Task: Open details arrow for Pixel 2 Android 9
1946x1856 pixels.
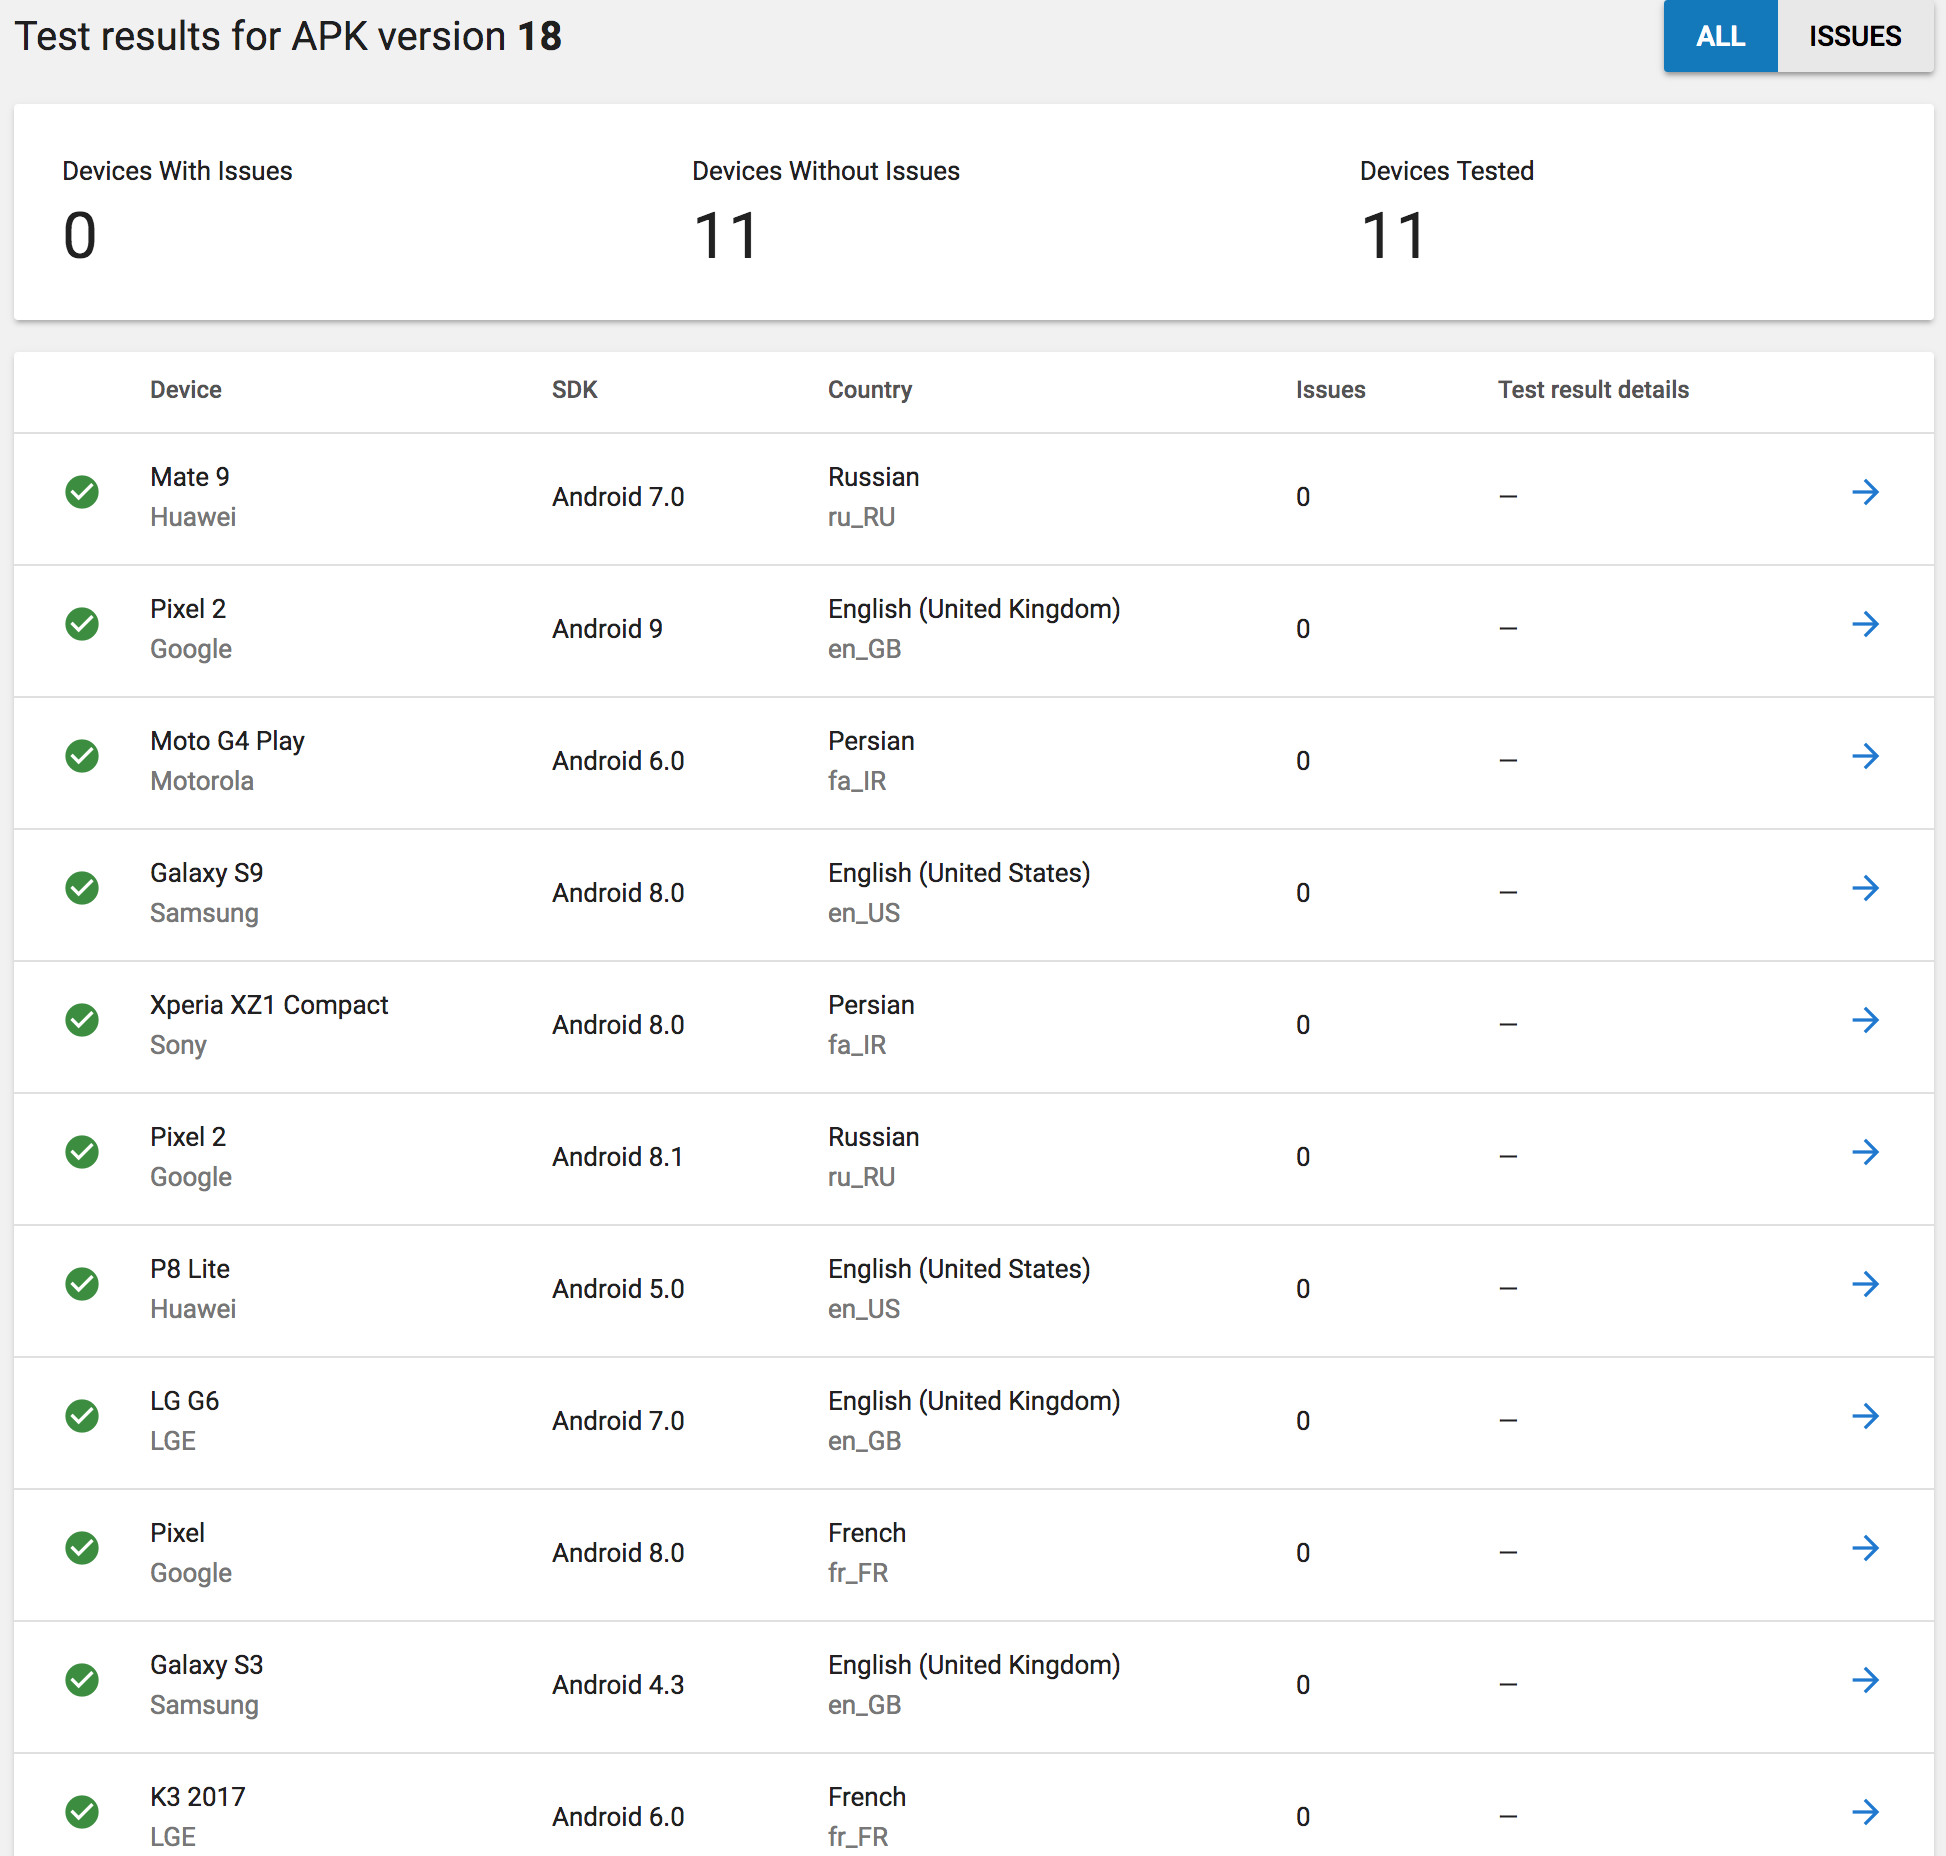Action: 1865,624
